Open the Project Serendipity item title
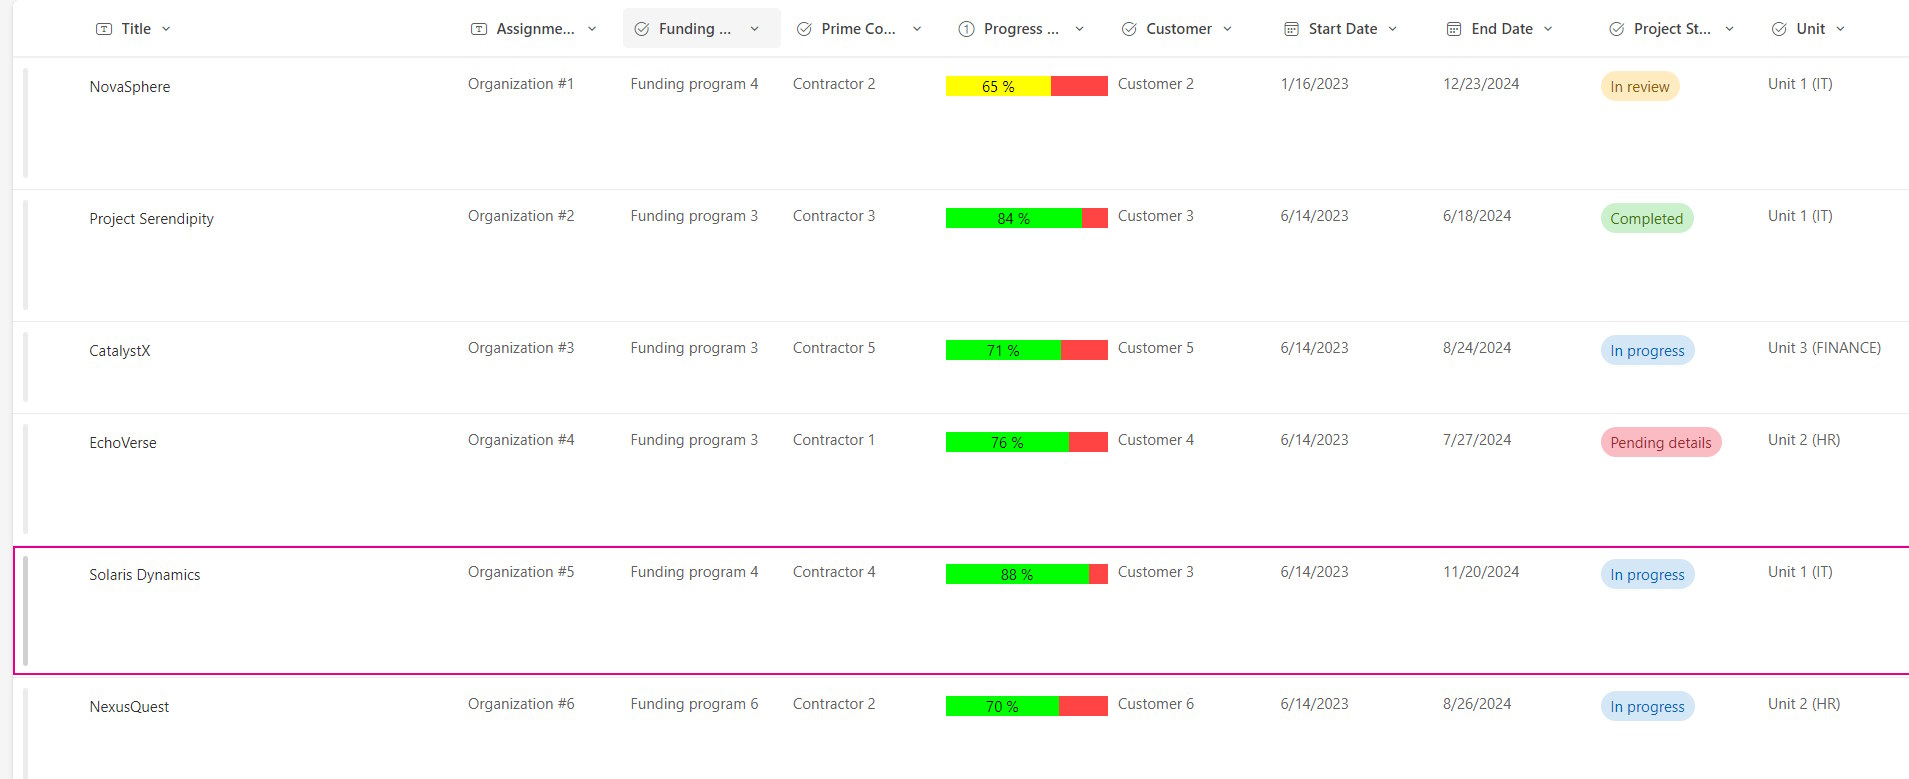Image resolution: width=1909 pixels, height=779 pixels. [x=151, y=219]
